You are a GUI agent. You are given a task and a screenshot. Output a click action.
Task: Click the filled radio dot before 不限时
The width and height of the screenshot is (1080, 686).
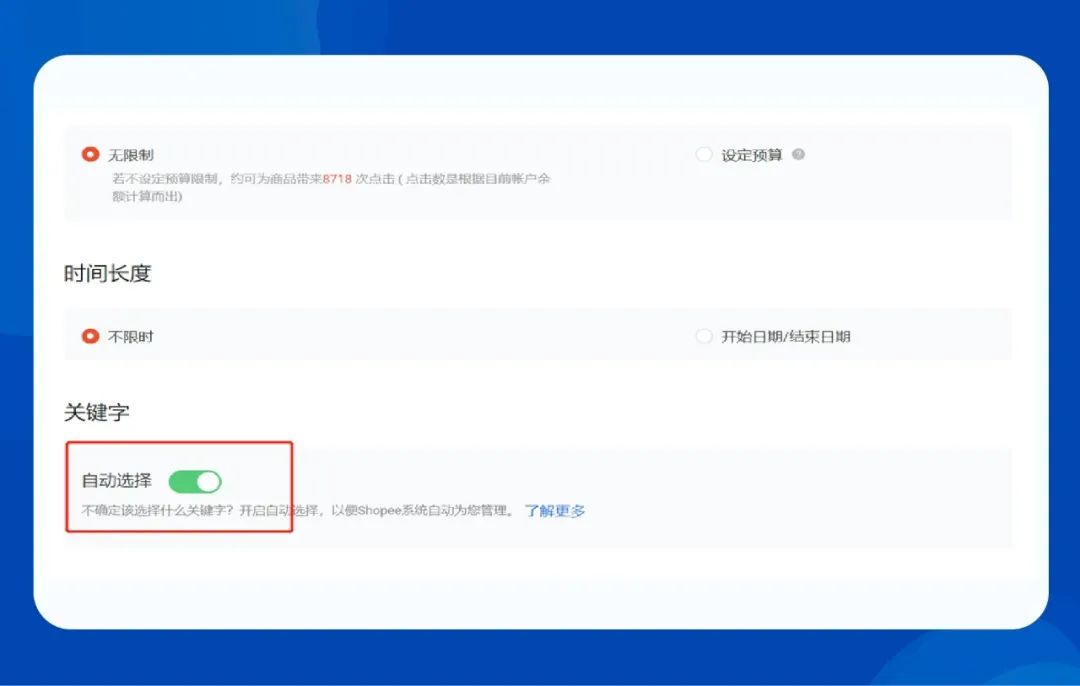[x=90, y=337]
